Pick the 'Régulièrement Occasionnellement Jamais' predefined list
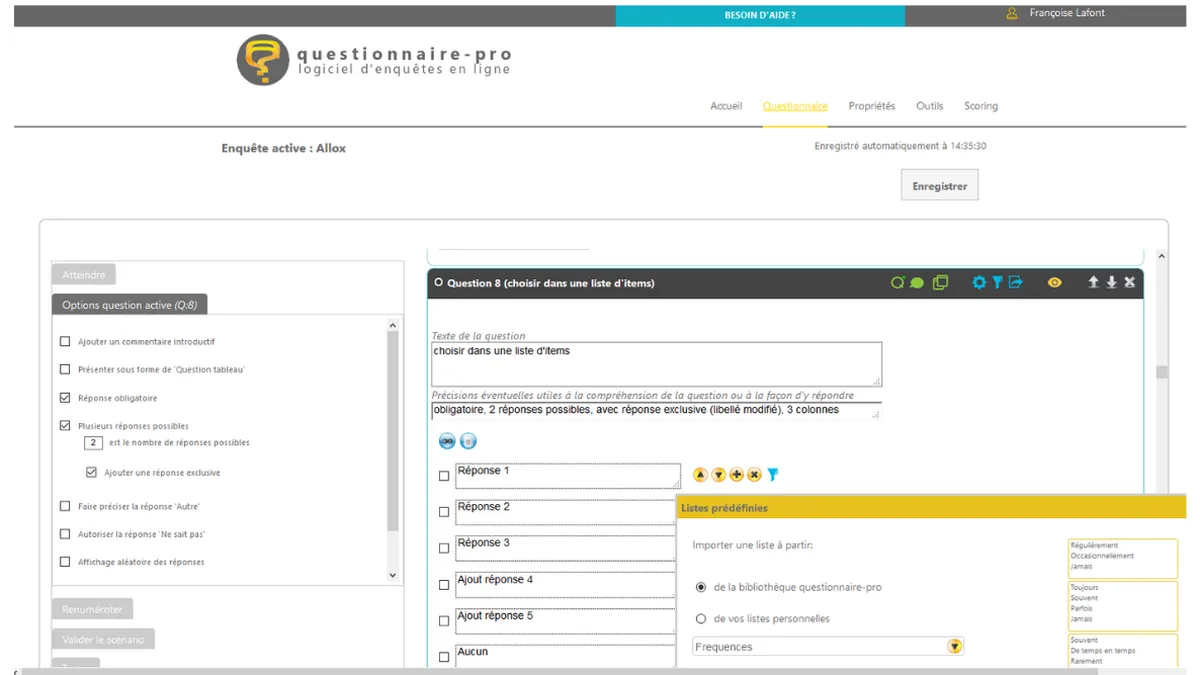The width and height of the screenshot is (1200, 675). (1123, 557)
